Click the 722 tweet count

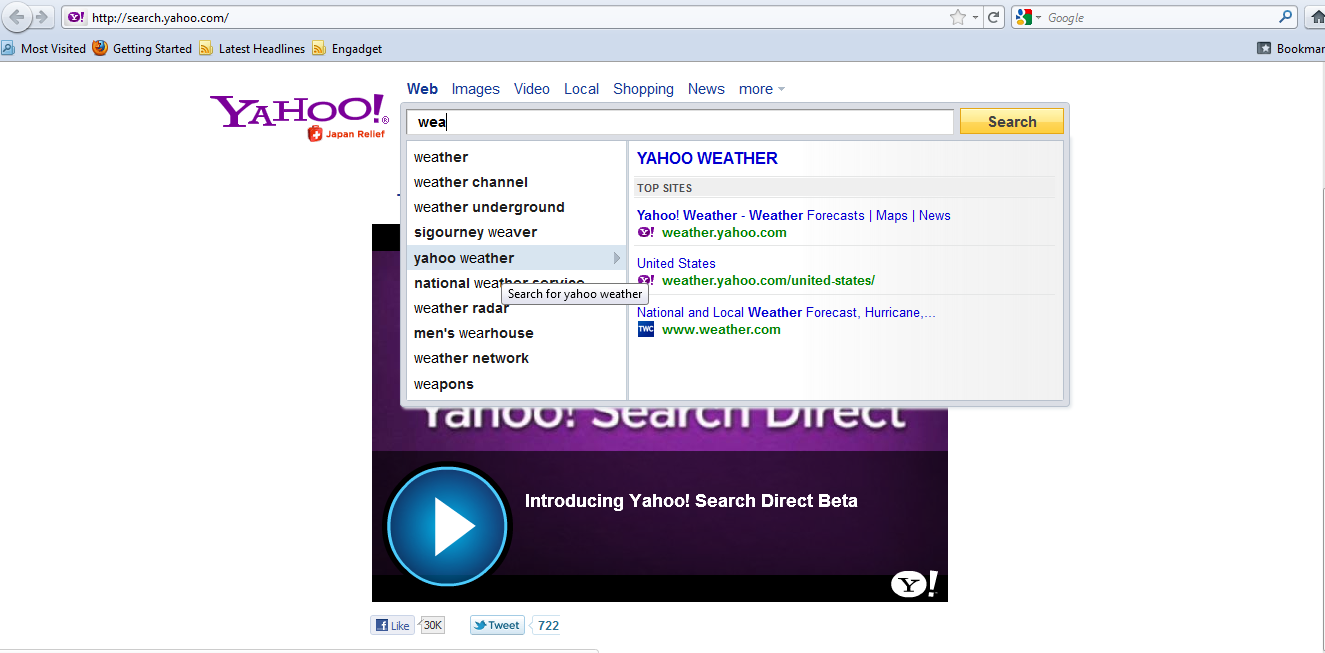coord(547,625)
